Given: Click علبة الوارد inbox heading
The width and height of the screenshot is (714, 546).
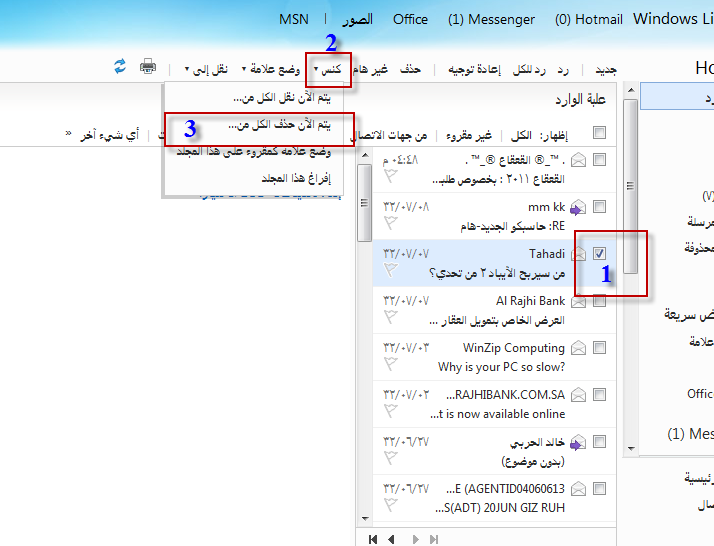Looking at the screenshot, I should pyautogui.click(x=580, y=99).
